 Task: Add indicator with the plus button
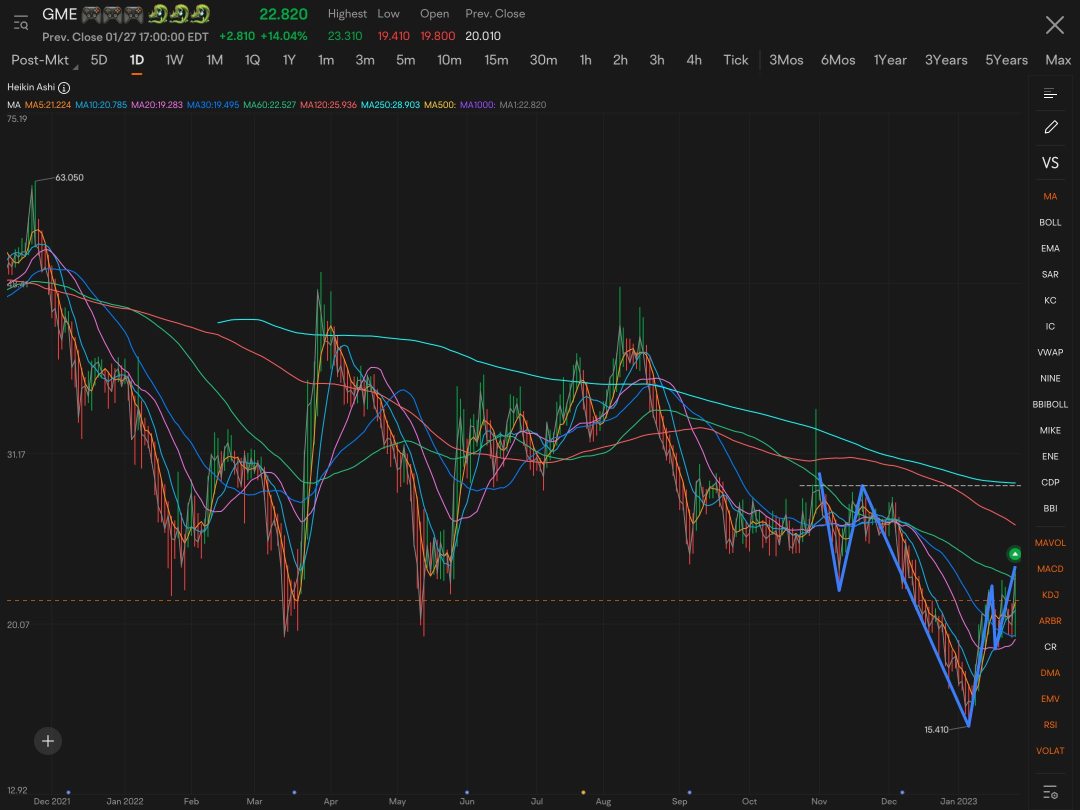point(48,741)
